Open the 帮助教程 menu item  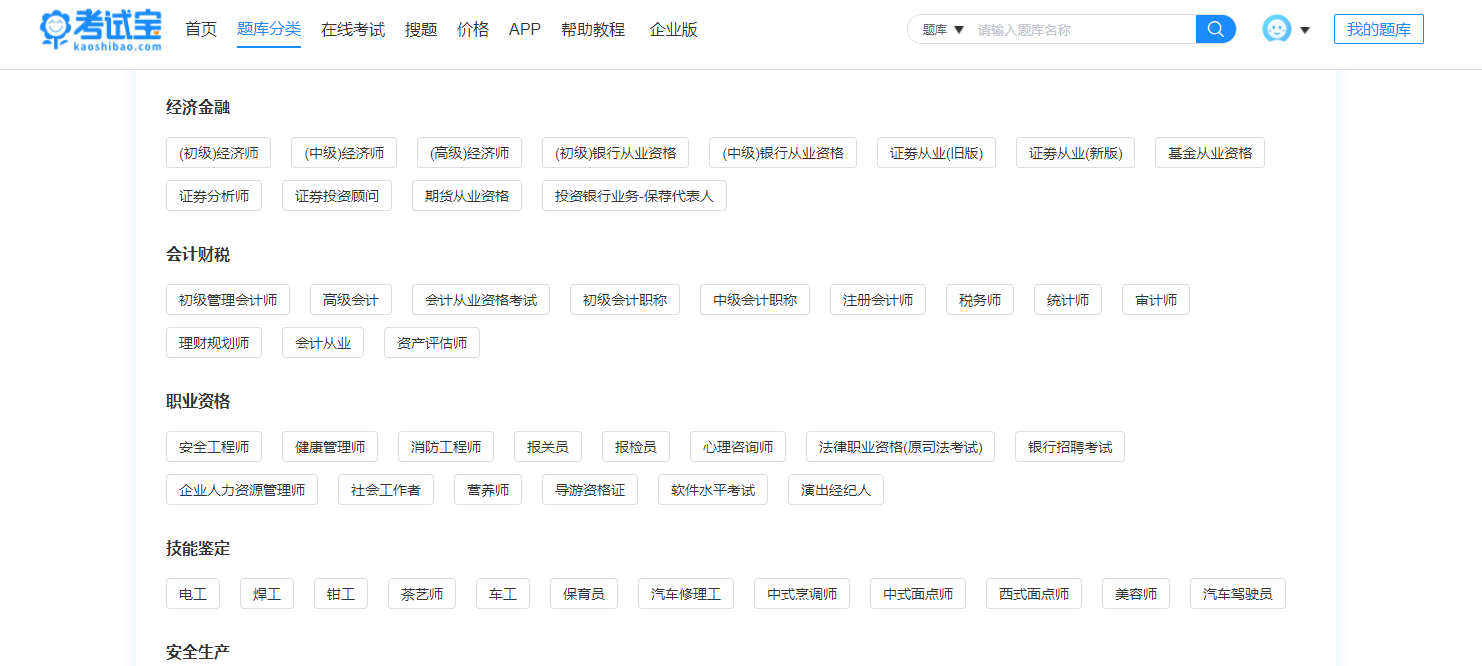coord(593,29)
